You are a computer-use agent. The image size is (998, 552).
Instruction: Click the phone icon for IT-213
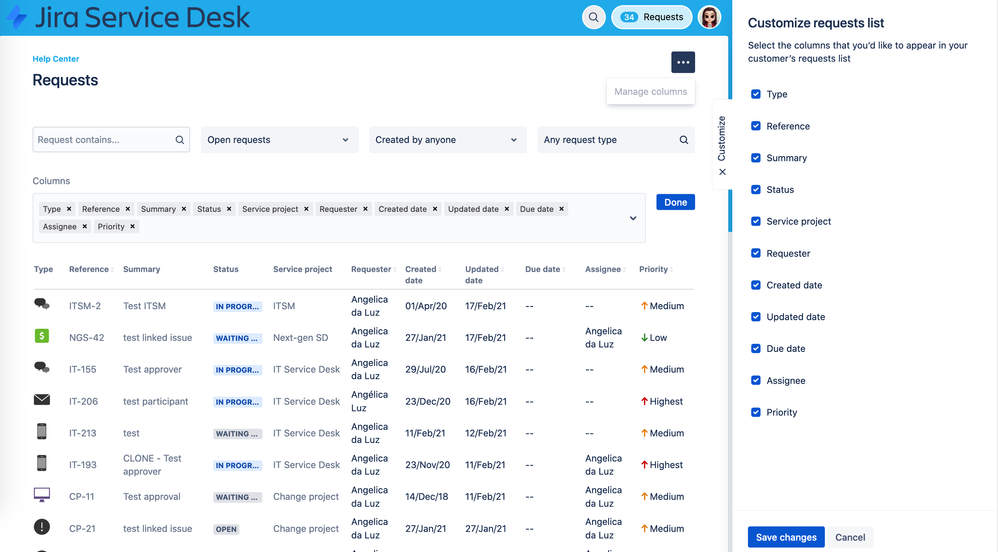[41, 431]
